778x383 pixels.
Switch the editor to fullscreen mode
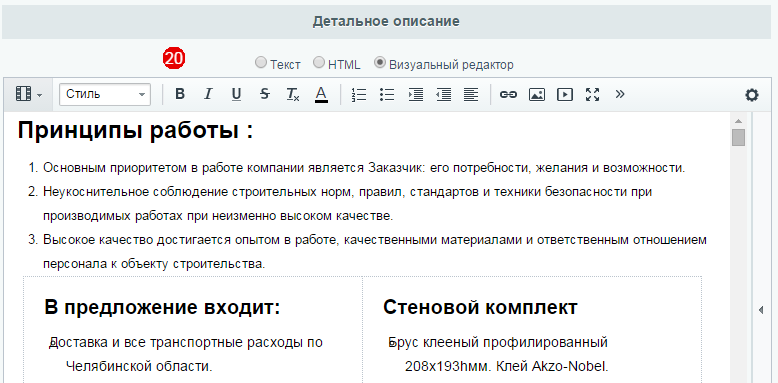(592, 94)
